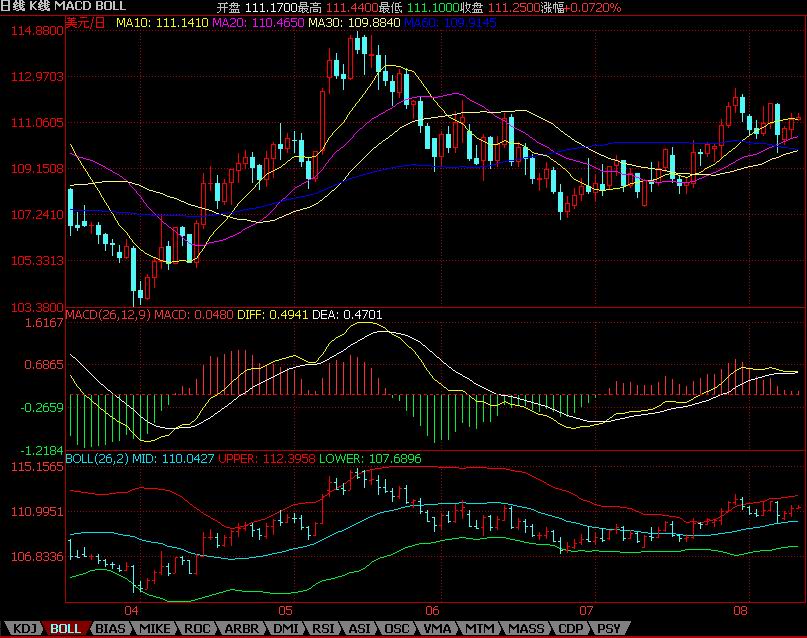Switch to the KDJ indicator tab
This screenshot has height=638, width=807.
coord(23,628)
